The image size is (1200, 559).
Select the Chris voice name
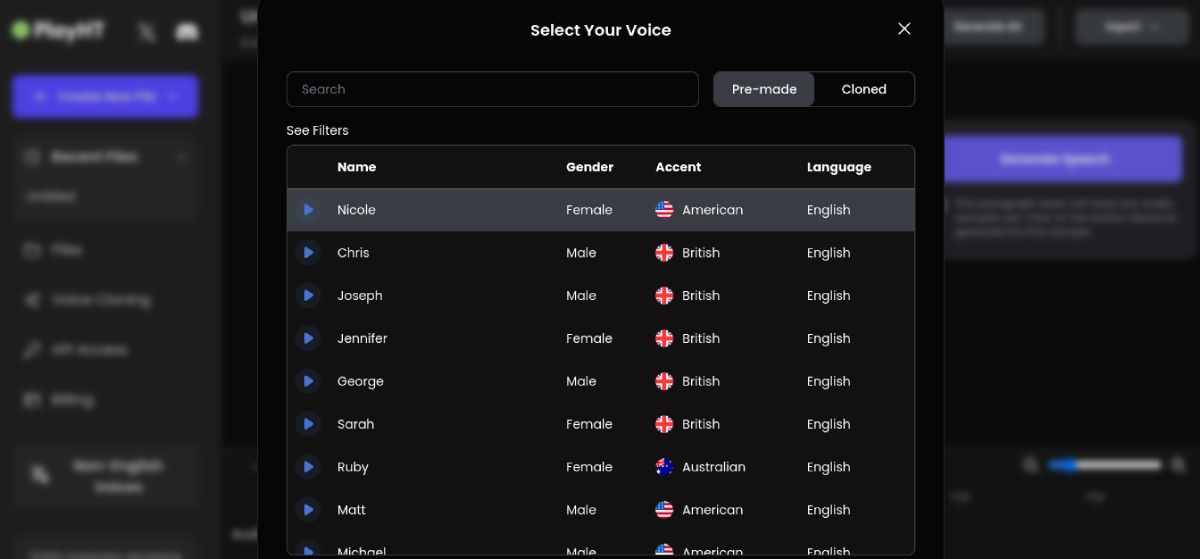pos(353,253)
